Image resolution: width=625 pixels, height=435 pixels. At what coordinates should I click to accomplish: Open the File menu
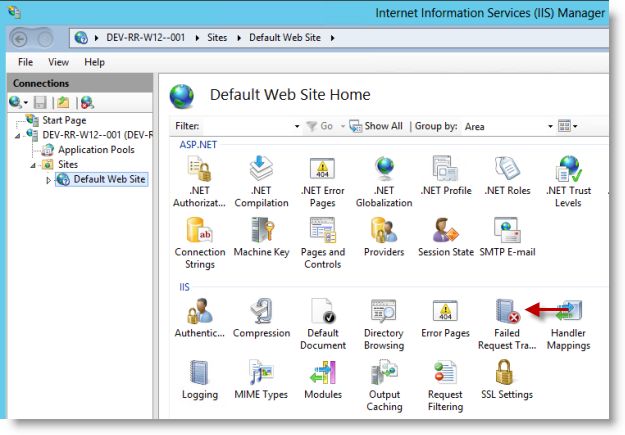point(26,62)
